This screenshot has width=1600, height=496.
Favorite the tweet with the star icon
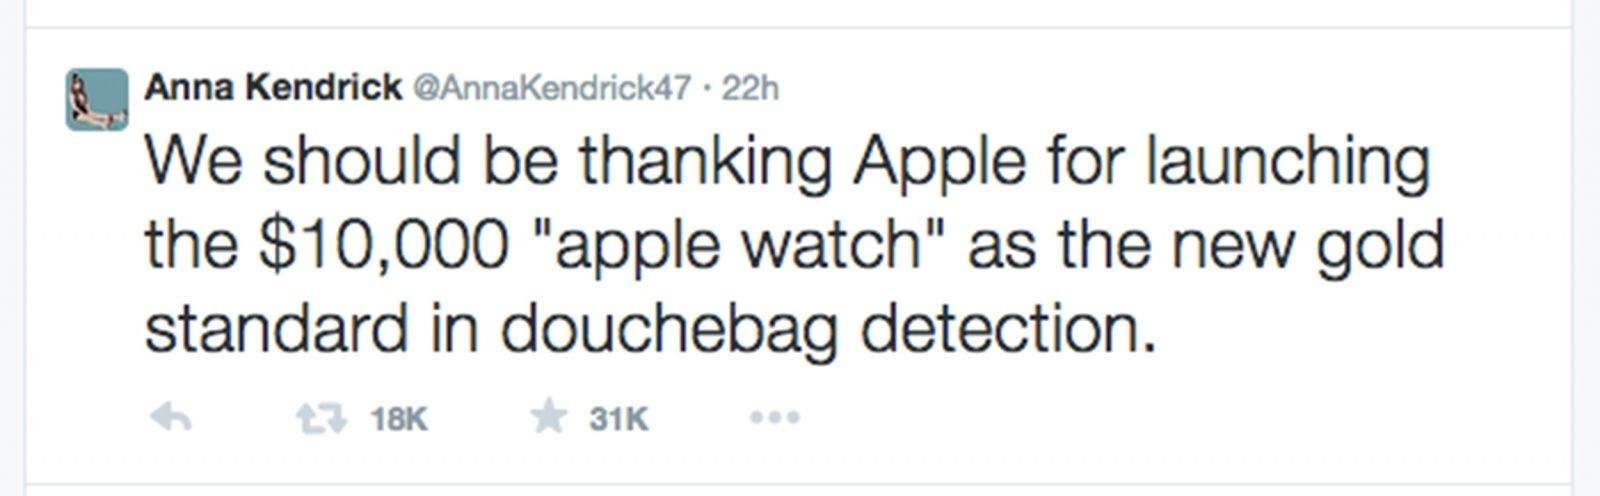point(548,416)
